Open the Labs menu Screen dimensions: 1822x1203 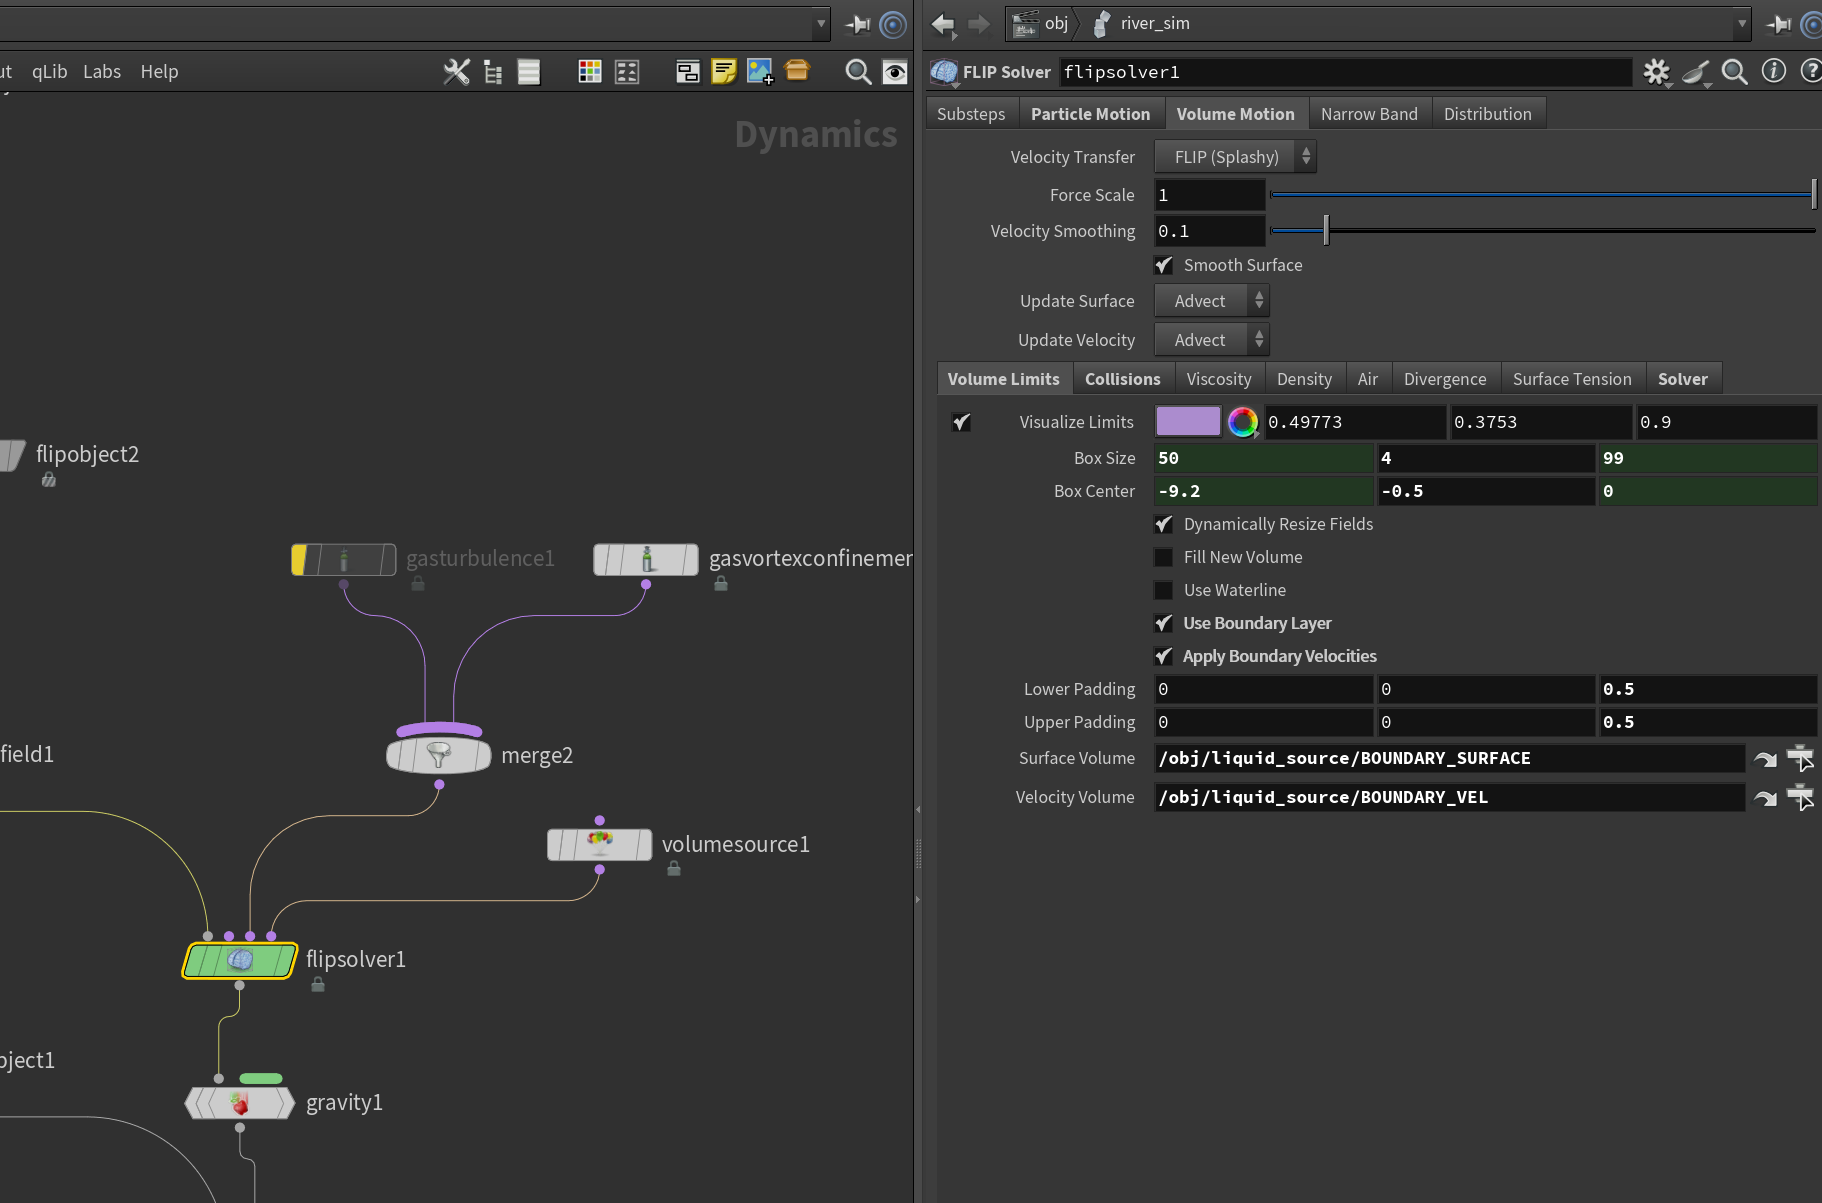click(102, 72)
